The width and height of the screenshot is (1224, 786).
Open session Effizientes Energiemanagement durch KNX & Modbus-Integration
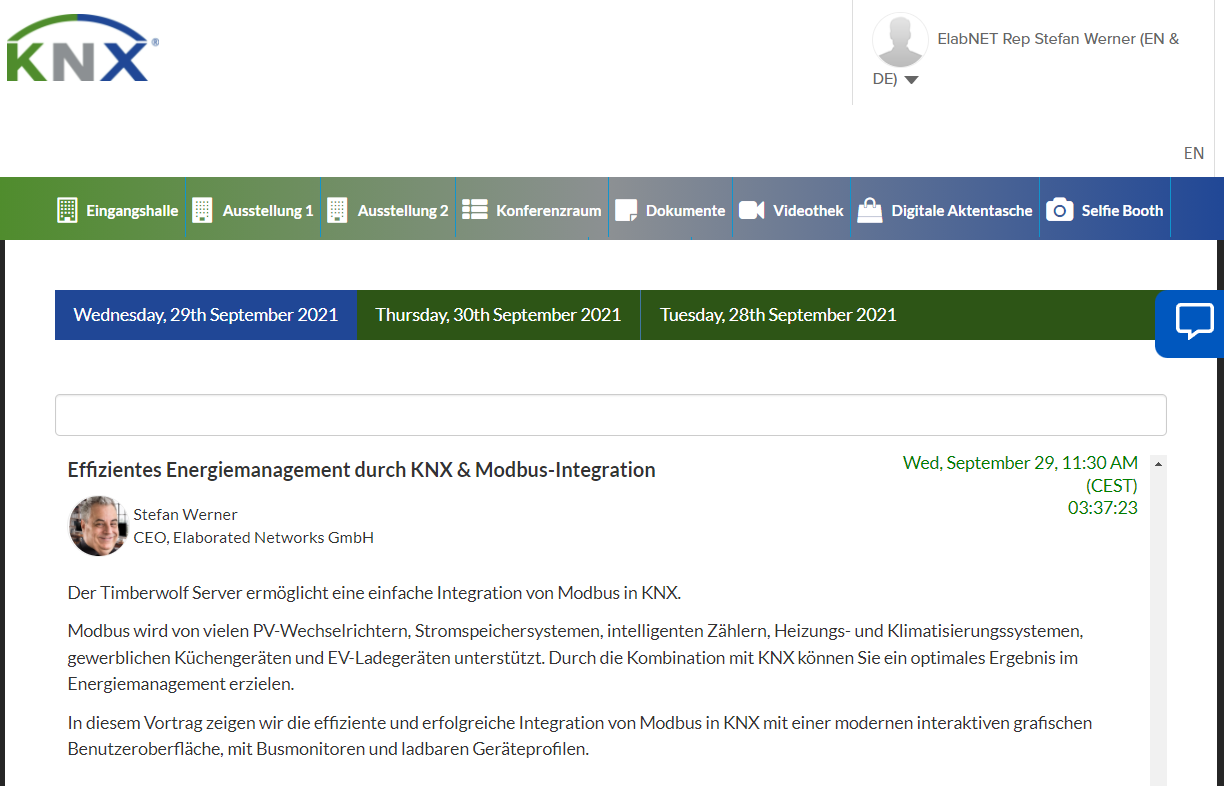(362, 470)
